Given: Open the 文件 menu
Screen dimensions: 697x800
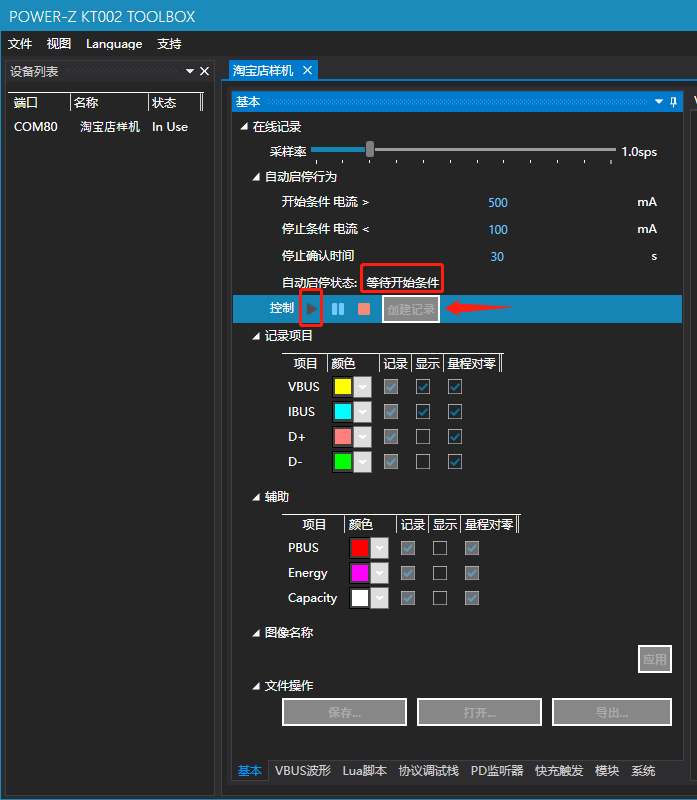Looking at the screenshot, I should pos(20,44).
